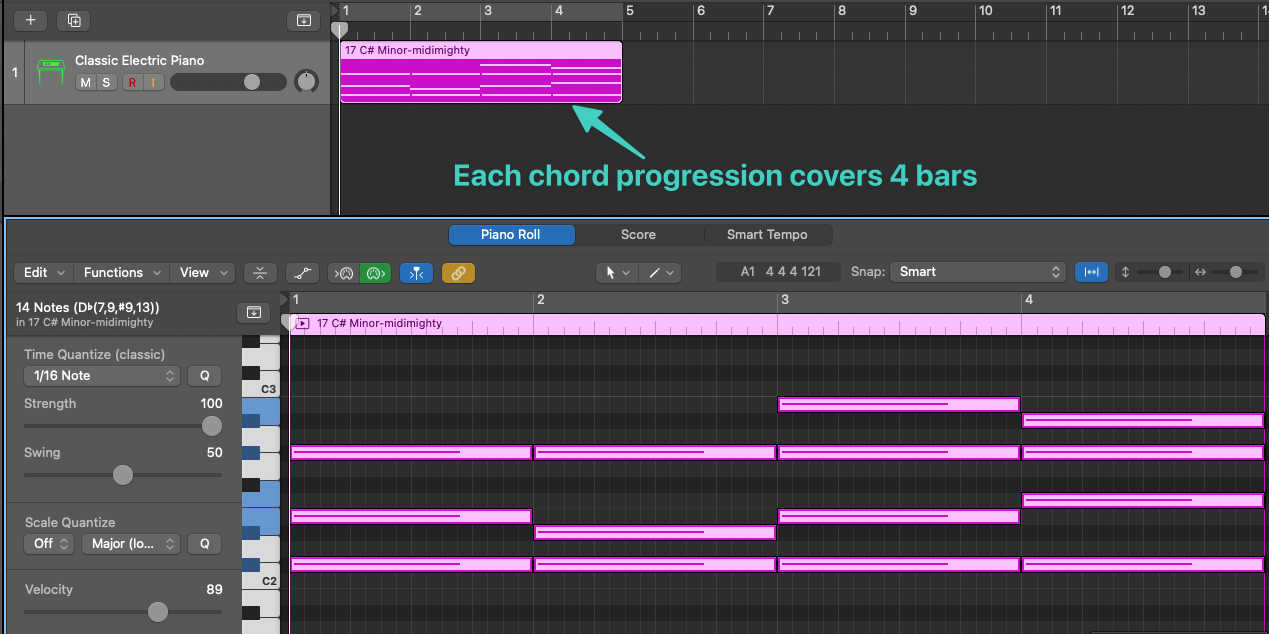
Task: Open the Snap Smart dropdown
Action: click(x=979, y=272)
